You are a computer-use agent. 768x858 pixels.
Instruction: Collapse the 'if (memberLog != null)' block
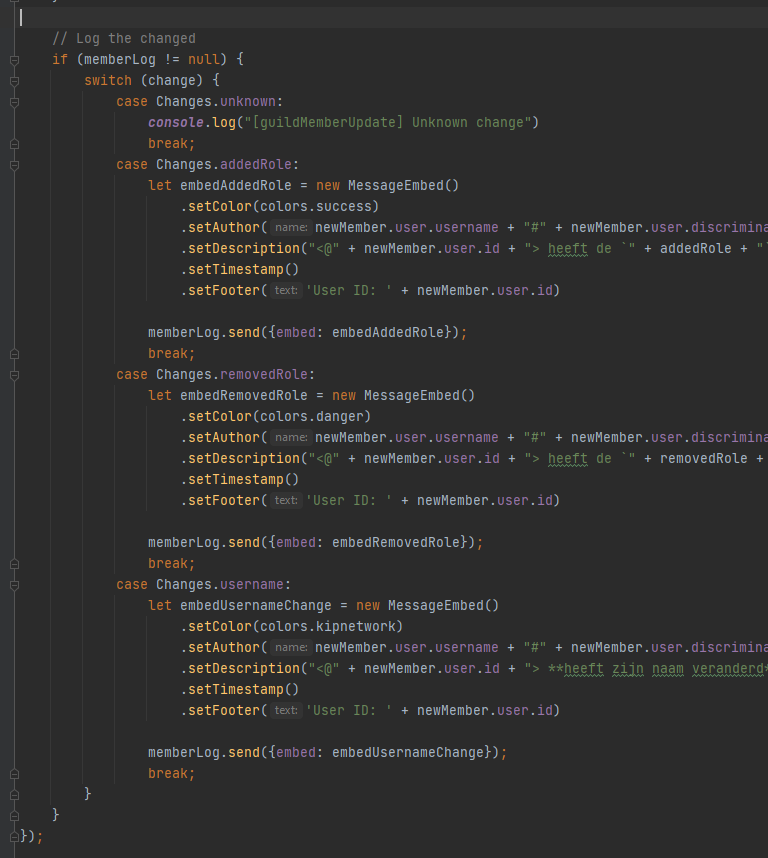14,60
